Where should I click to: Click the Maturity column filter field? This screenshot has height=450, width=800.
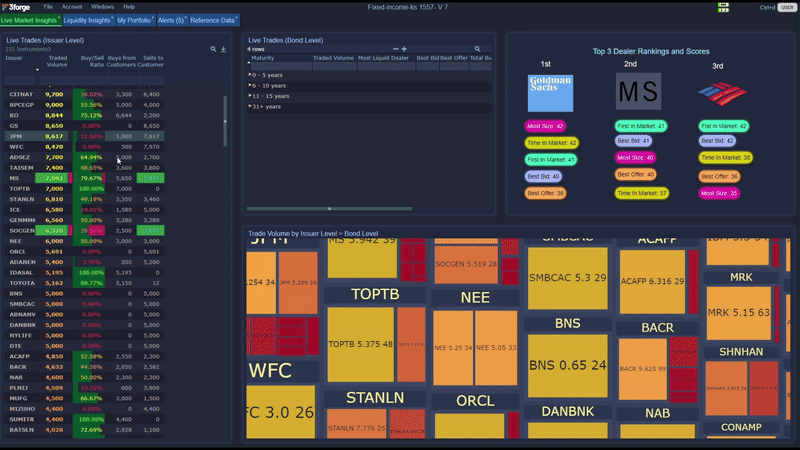pyautogui.click(x=281, y=66)
